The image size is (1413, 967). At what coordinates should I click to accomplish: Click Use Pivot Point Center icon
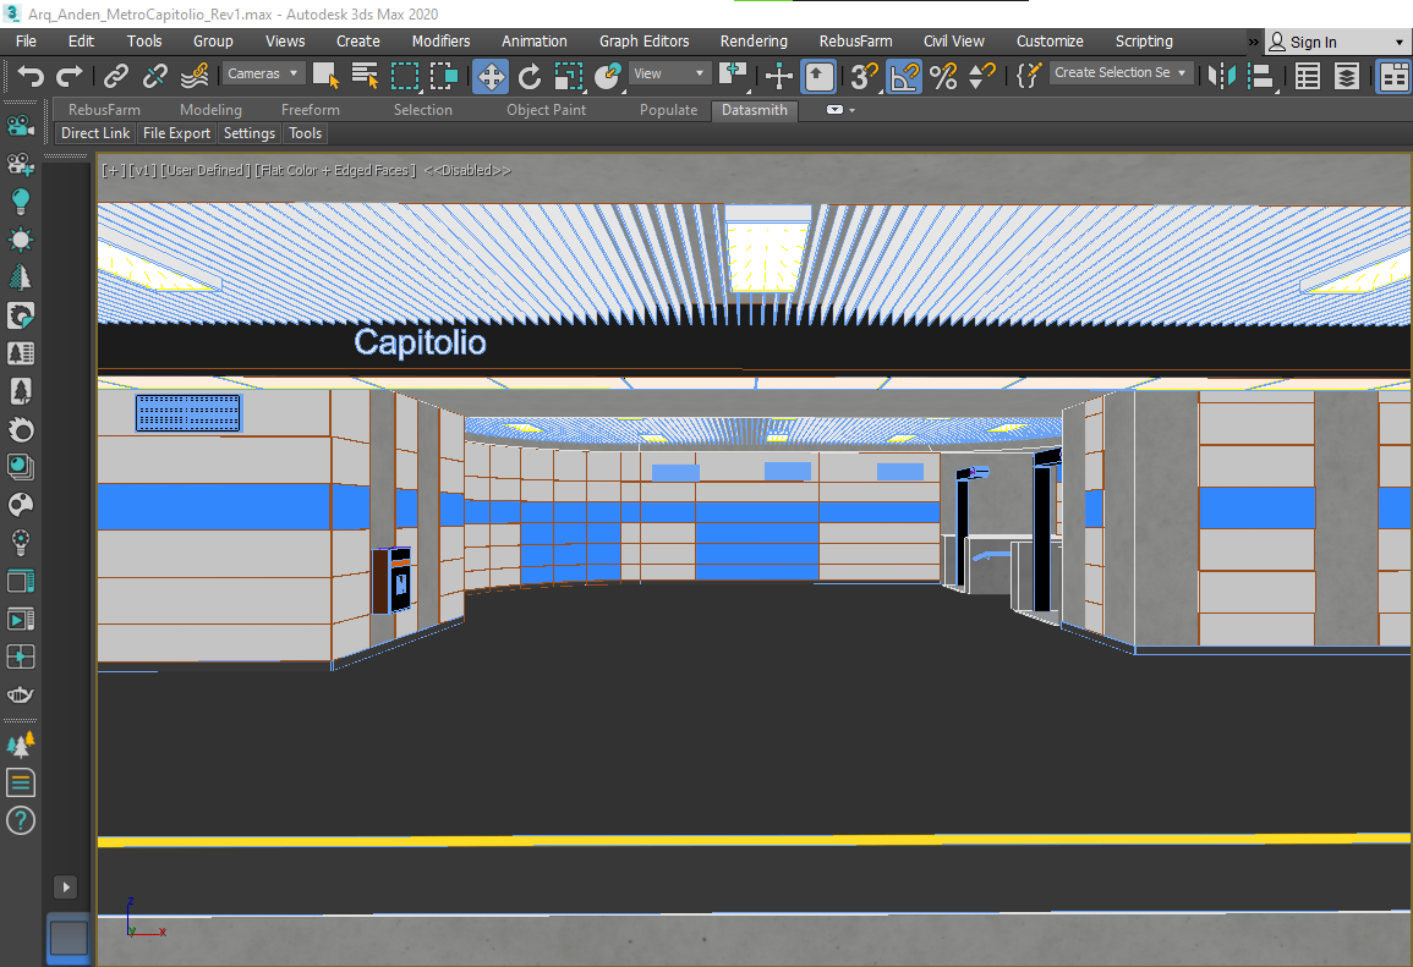733,76
